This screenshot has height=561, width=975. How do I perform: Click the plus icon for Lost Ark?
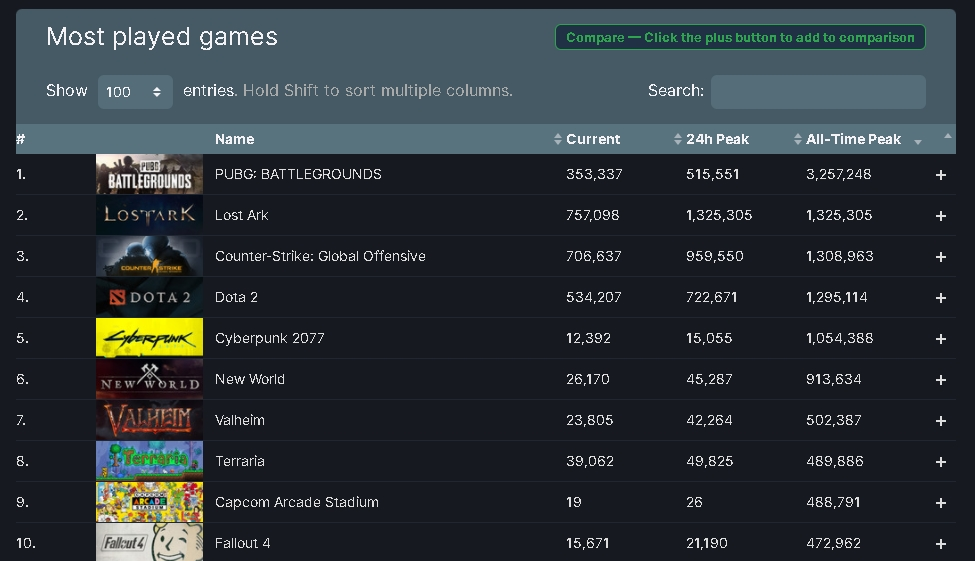click(940, 216)
